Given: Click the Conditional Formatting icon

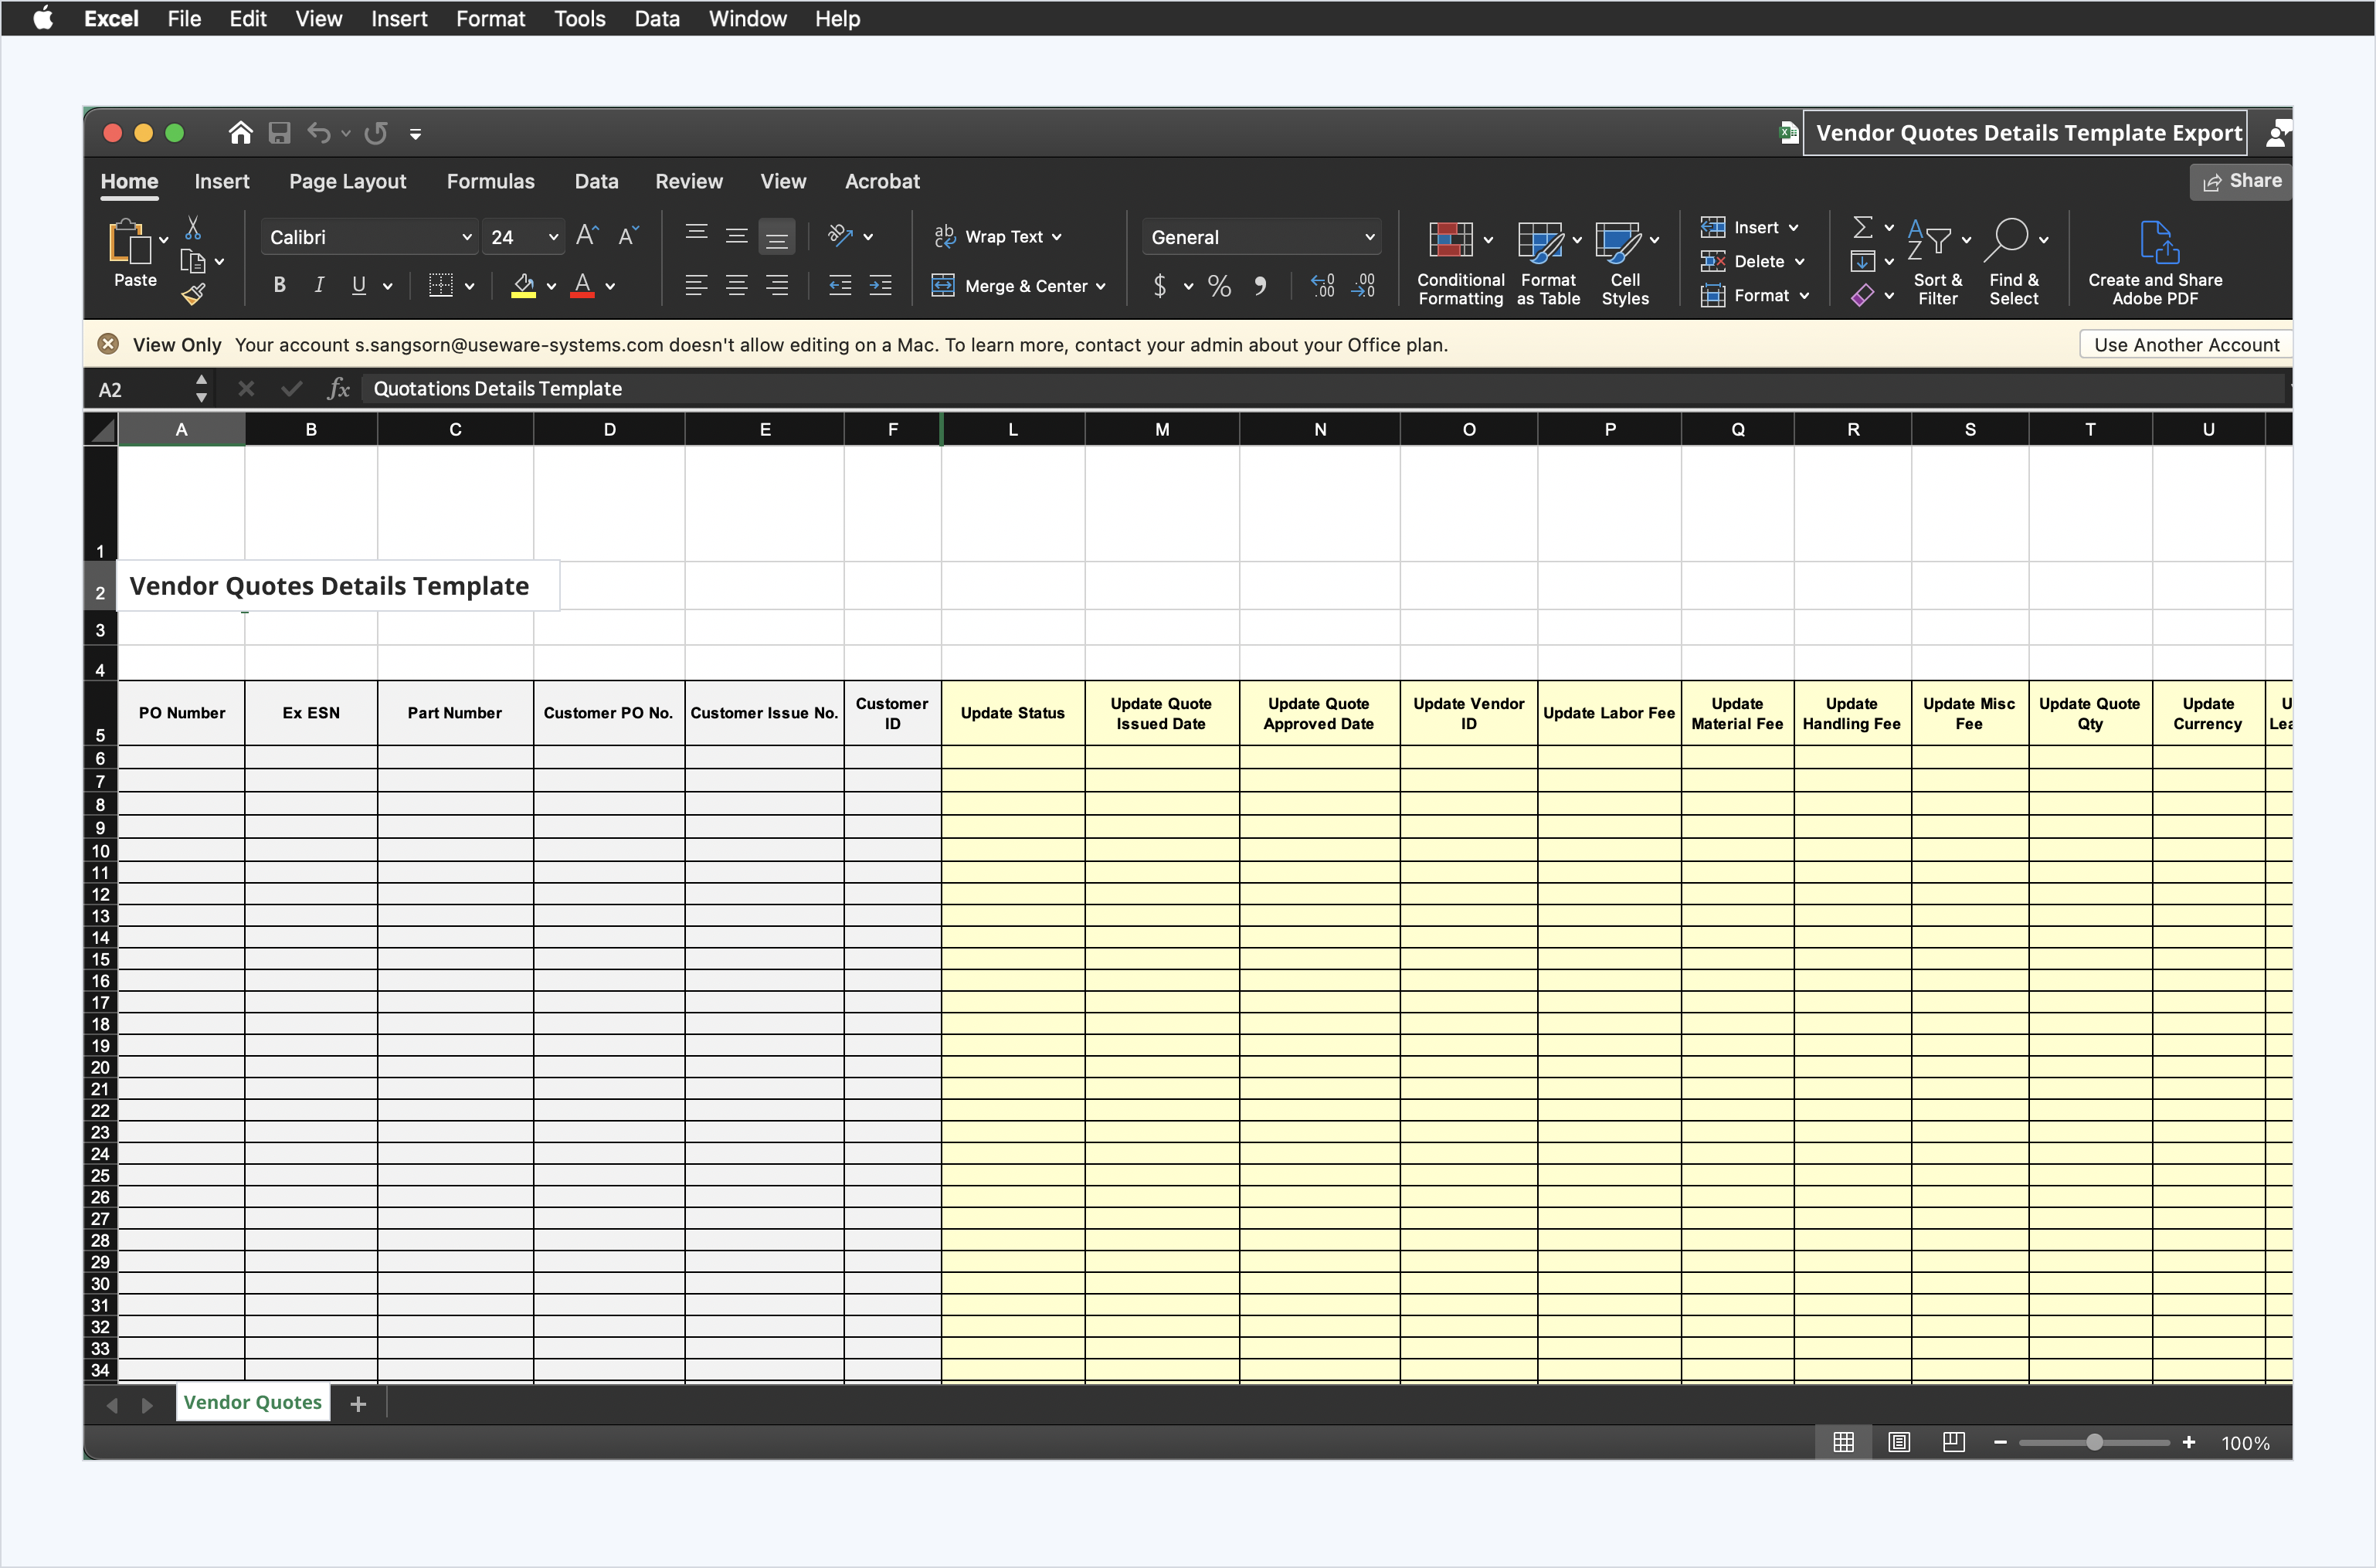Looking at the screenshot, I should [1450, 241].
